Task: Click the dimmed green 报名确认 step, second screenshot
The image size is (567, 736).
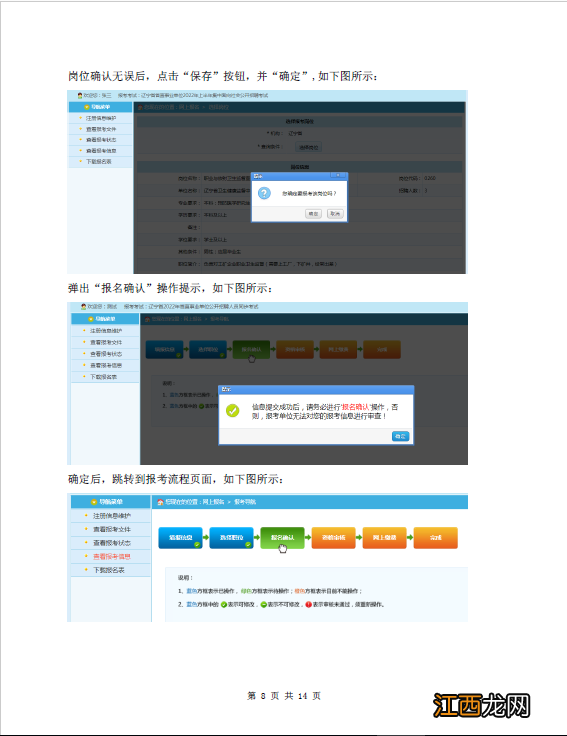Action: (x=251, y=350)
